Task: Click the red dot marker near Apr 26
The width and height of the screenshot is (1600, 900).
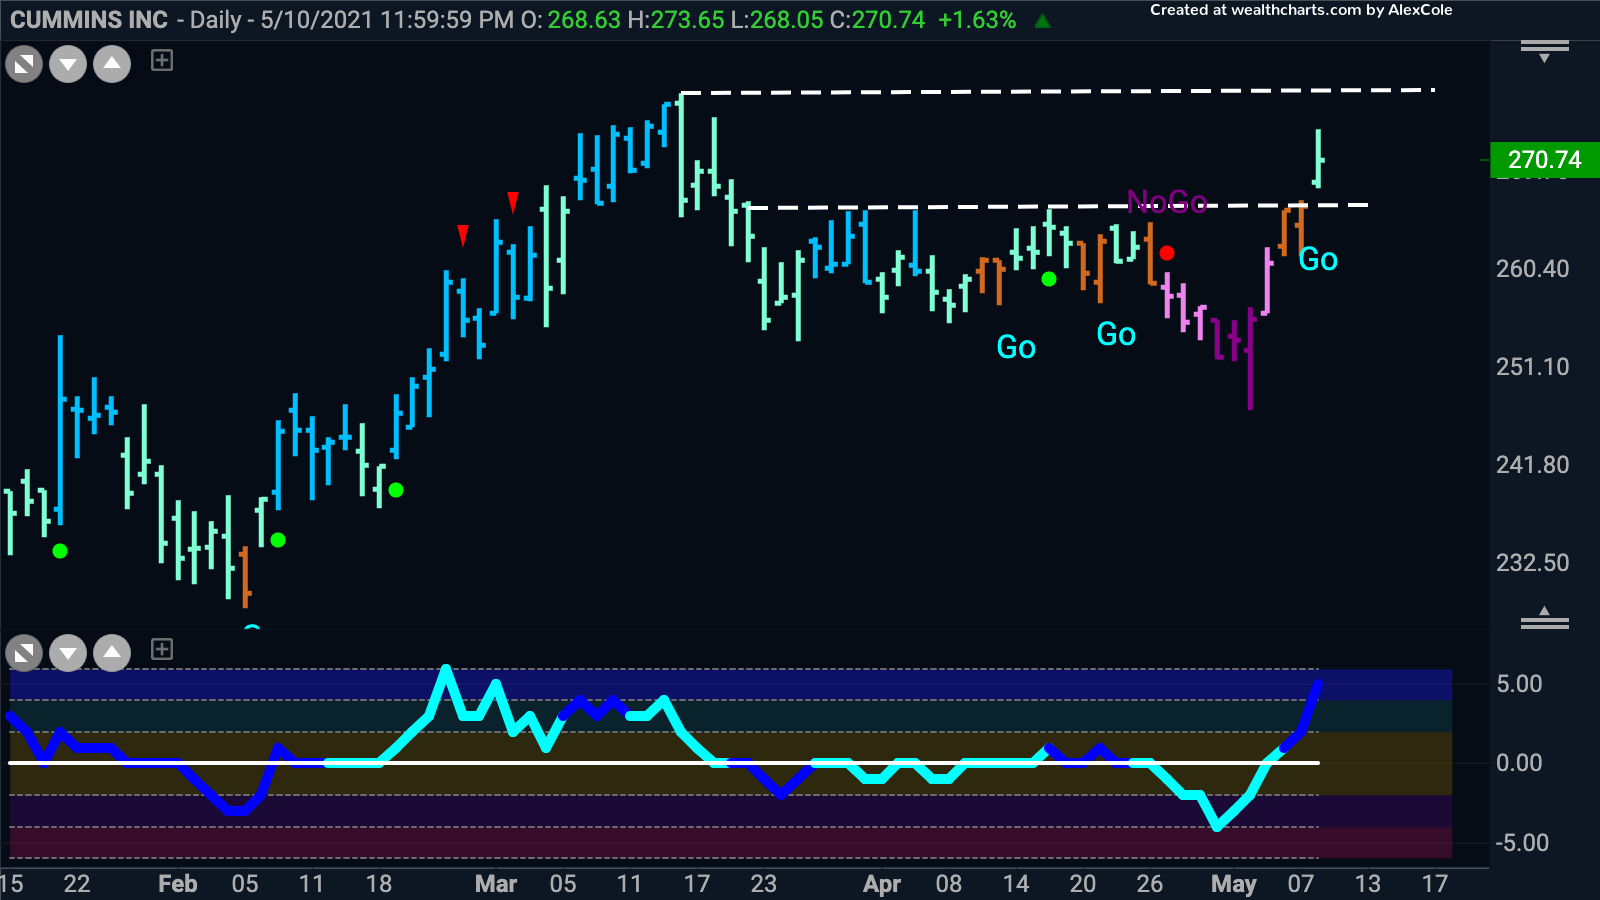Action: coord(1167,253)
